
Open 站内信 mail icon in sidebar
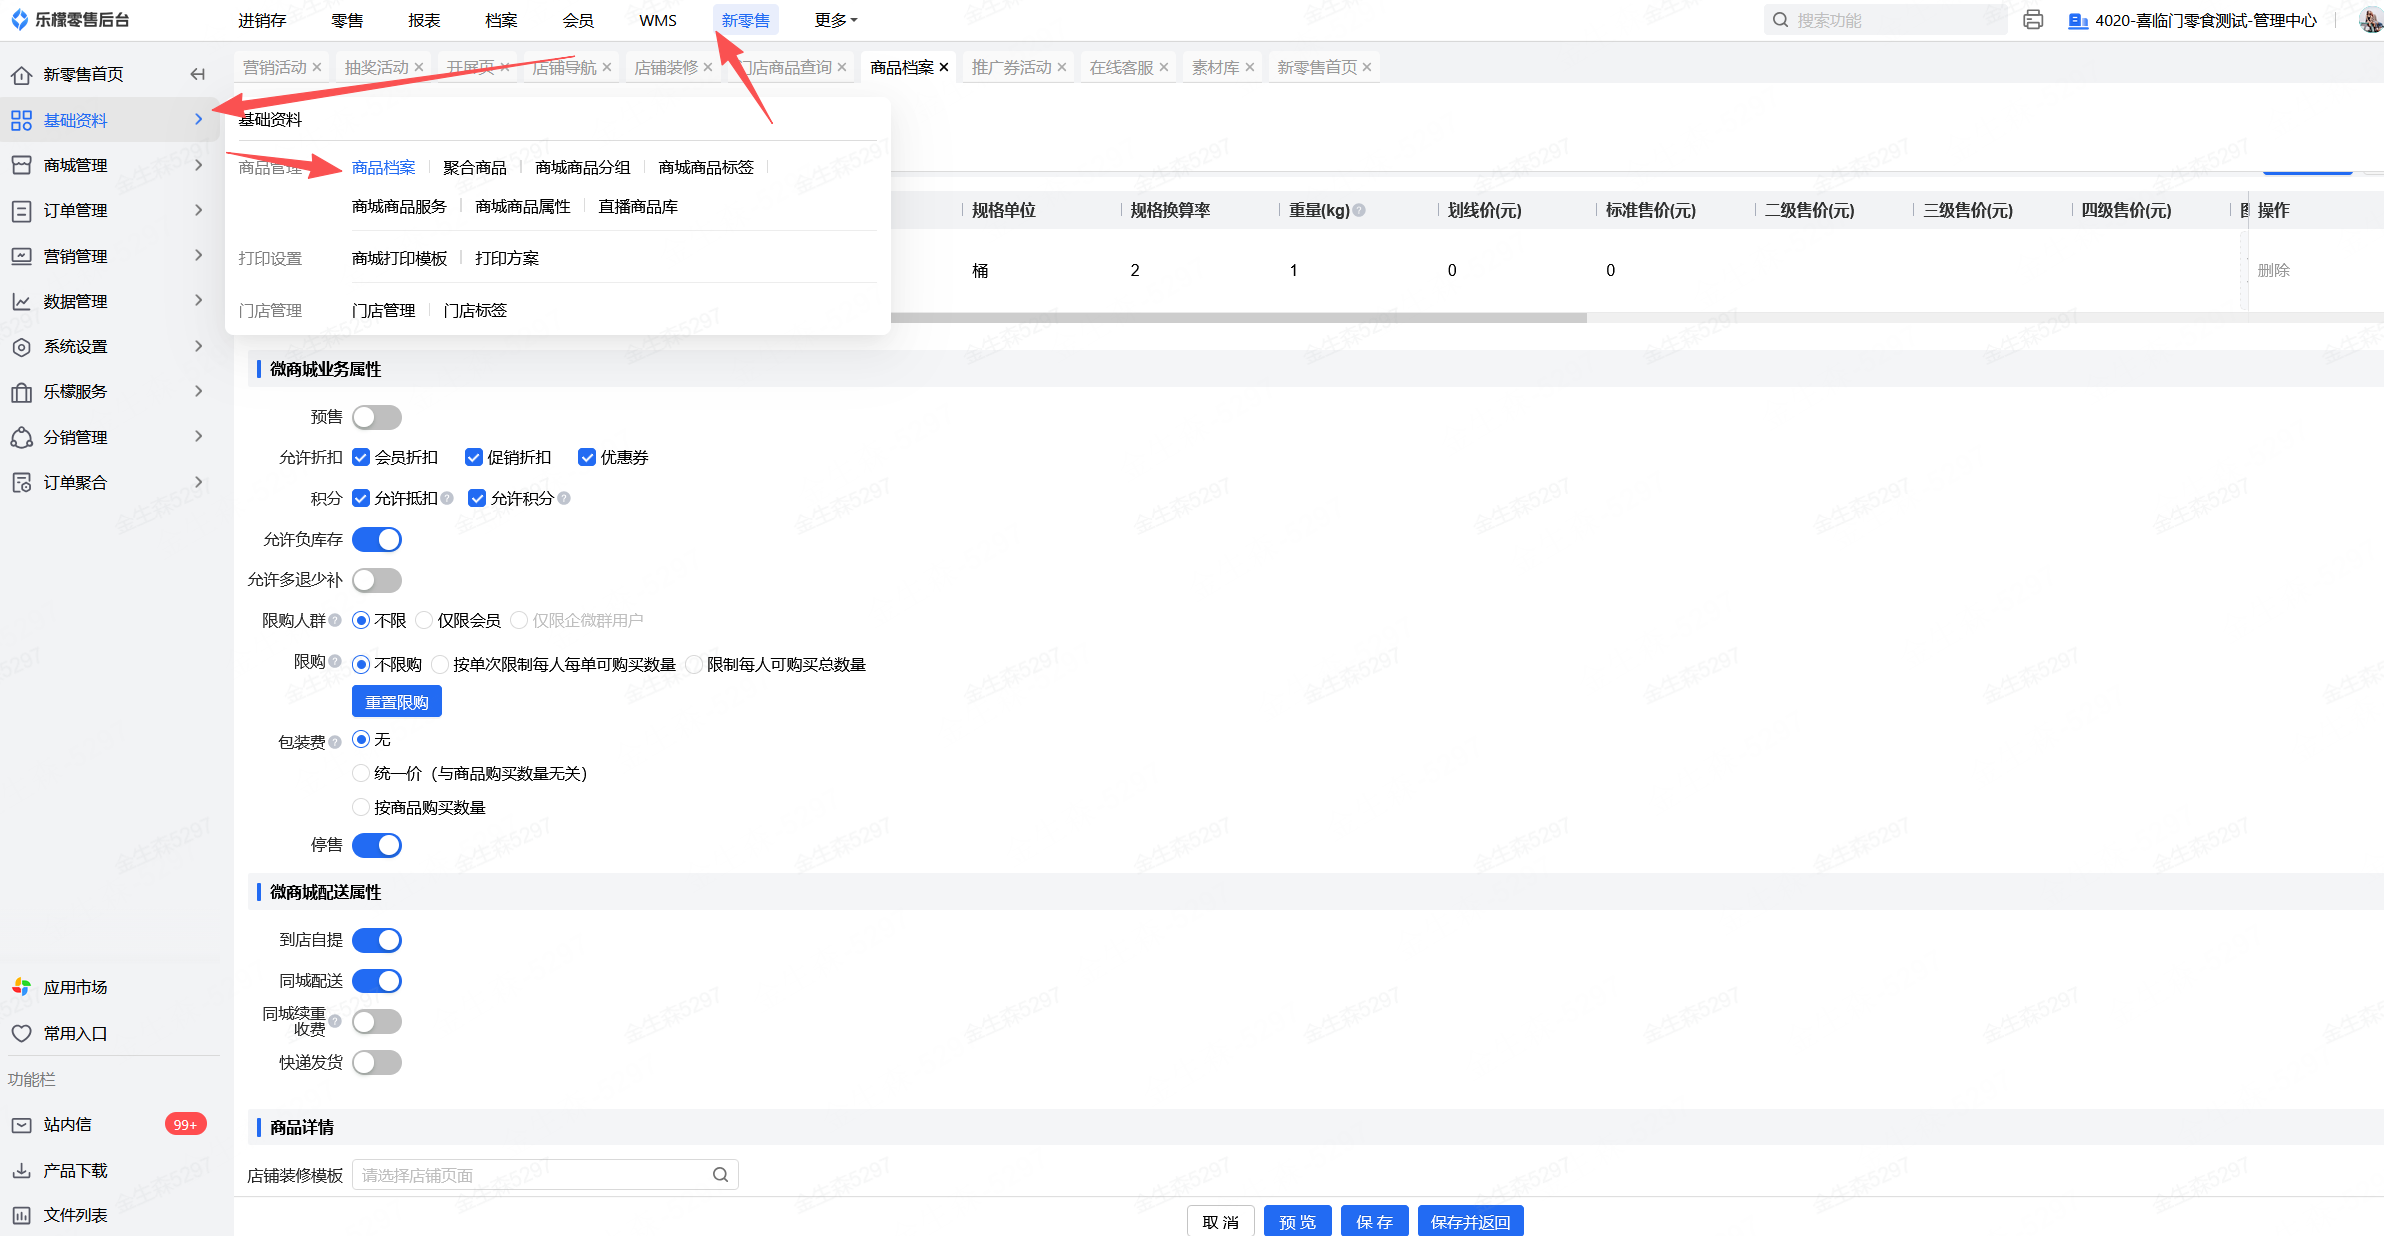(21, 1125)
